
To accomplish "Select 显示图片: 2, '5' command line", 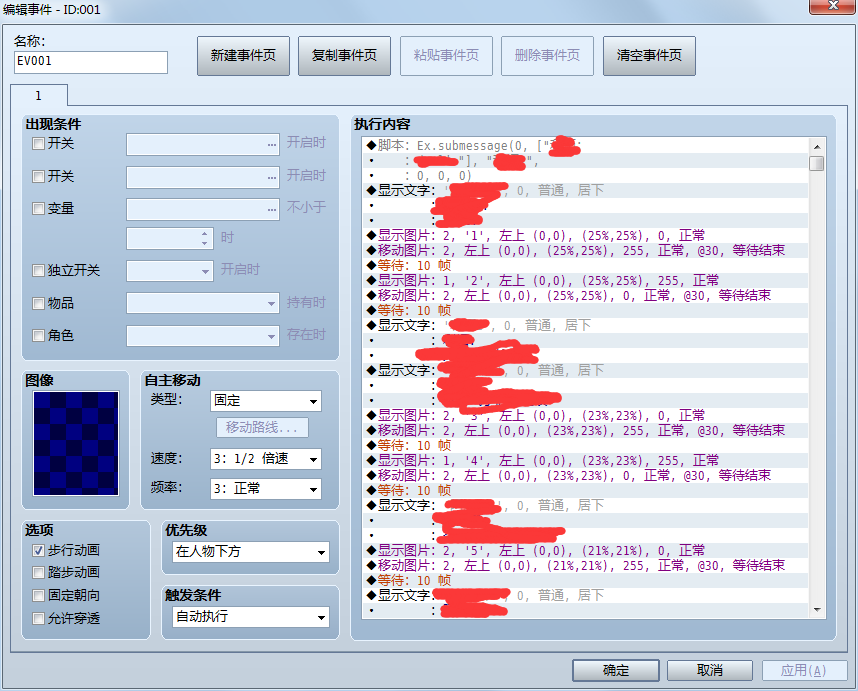I will pyautogui.click(x=585, y=550).
